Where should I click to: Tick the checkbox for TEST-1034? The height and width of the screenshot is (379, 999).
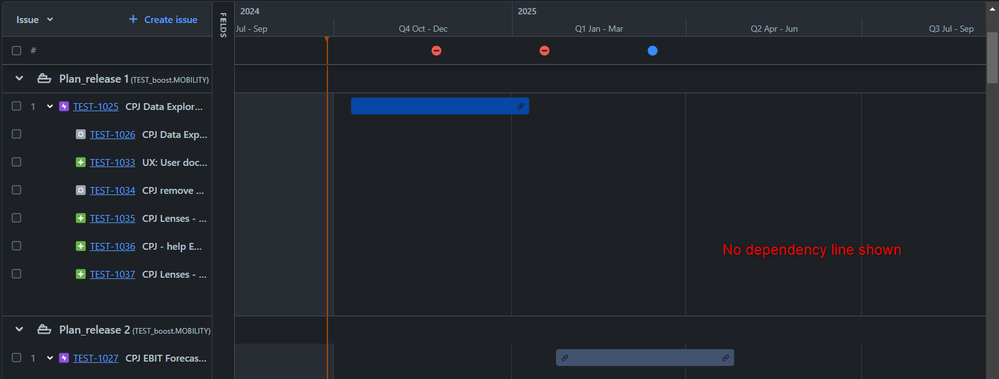click(x=17, y=190)
